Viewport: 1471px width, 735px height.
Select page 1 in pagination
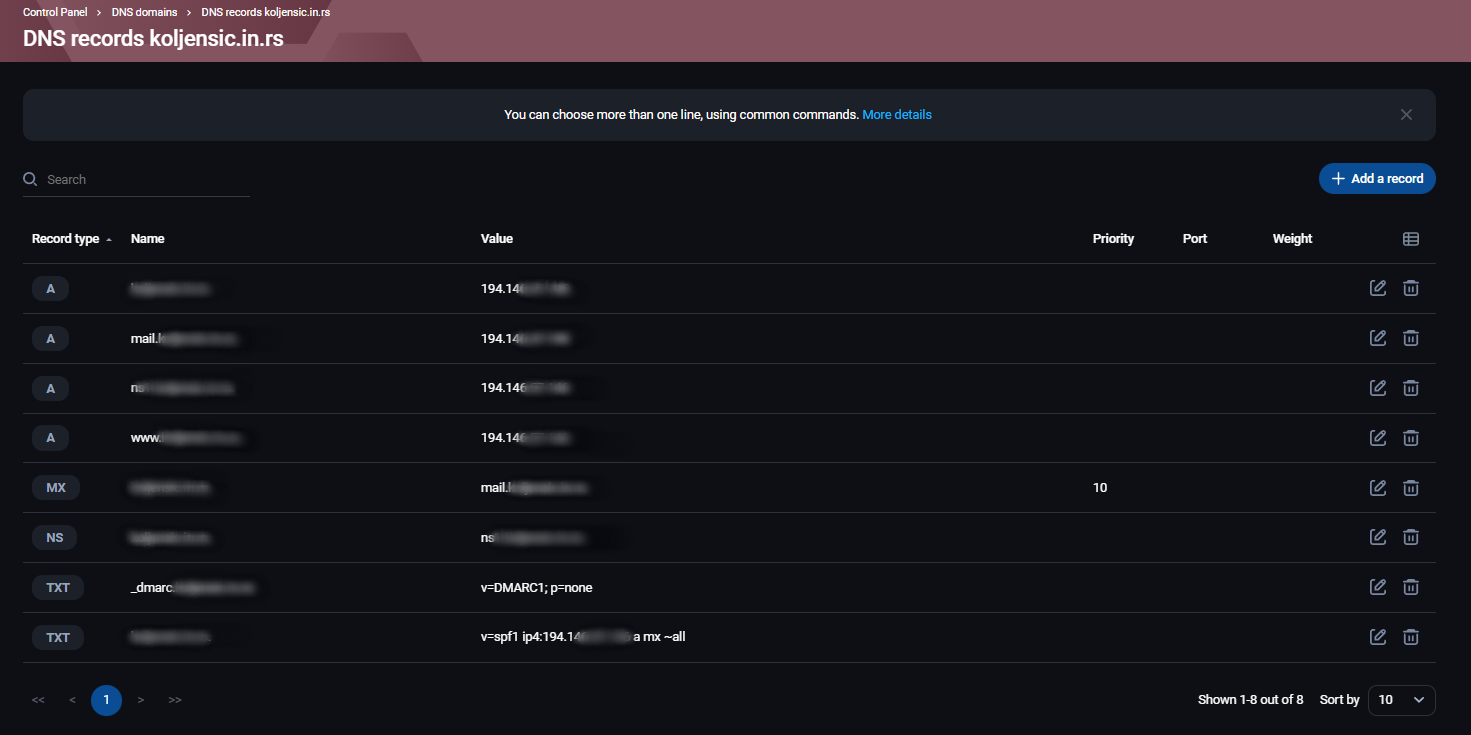[x=106, y=700]
